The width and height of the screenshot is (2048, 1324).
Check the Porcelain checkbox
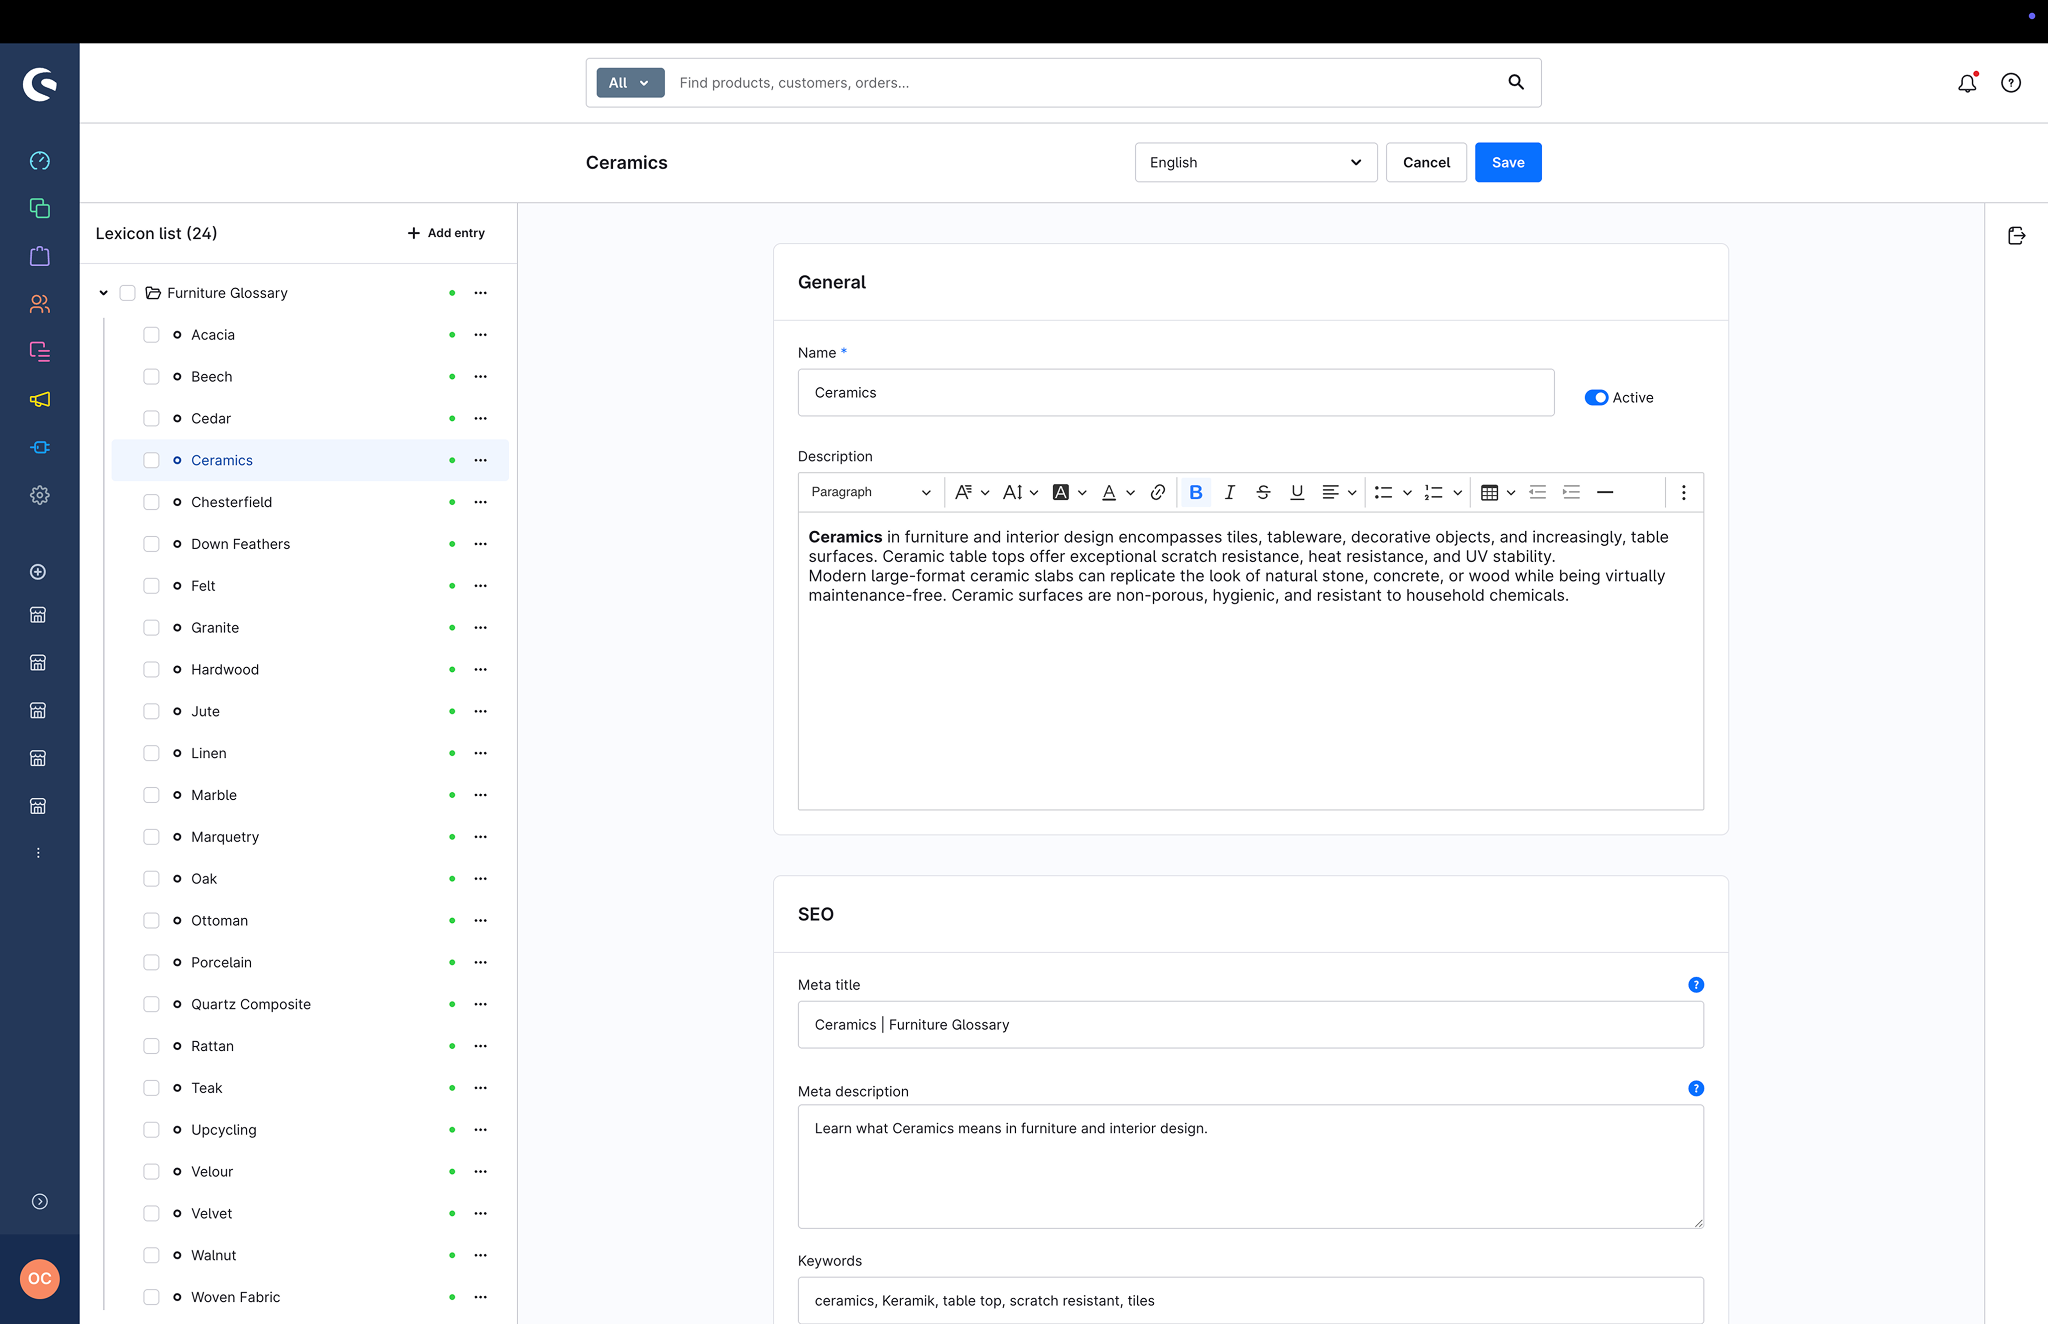(151, 962)
